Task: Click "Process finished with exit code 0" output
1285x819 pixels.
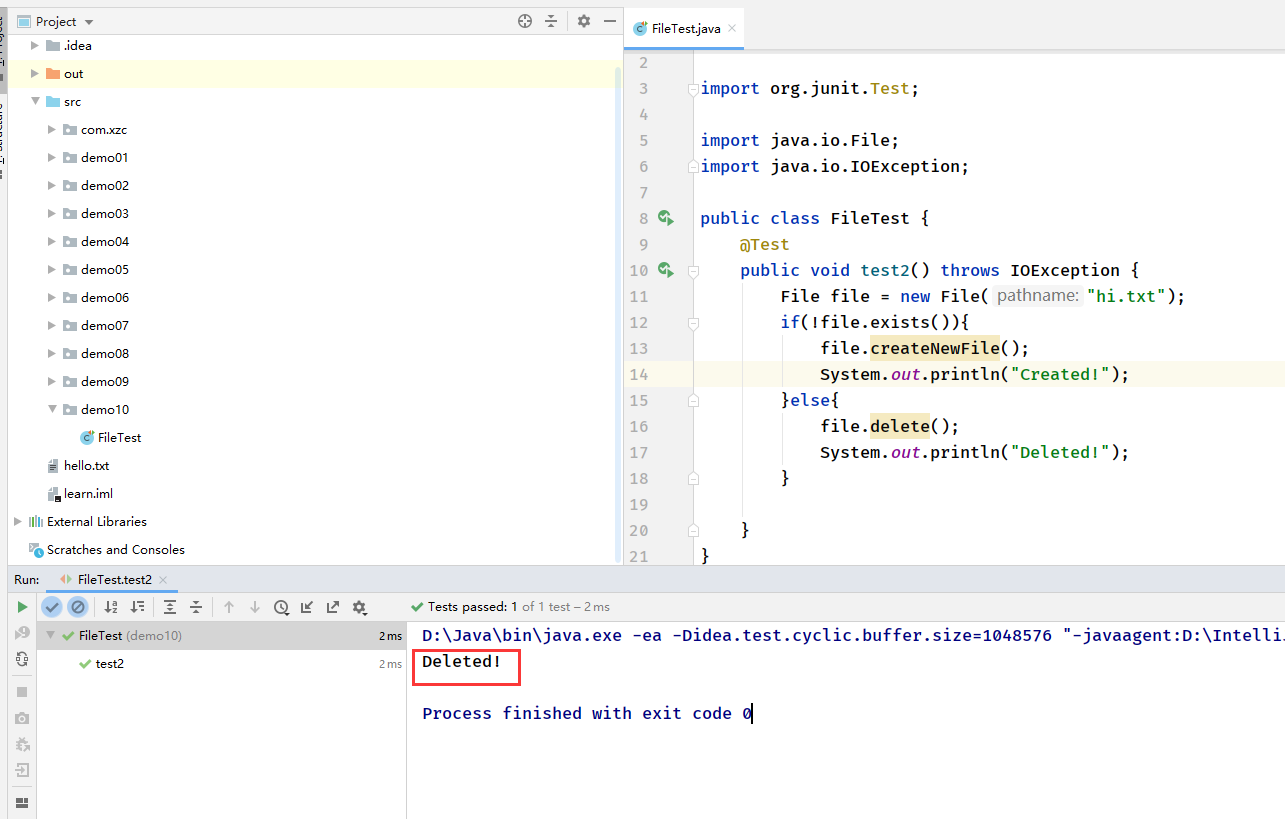Action: tap(587, 713)
